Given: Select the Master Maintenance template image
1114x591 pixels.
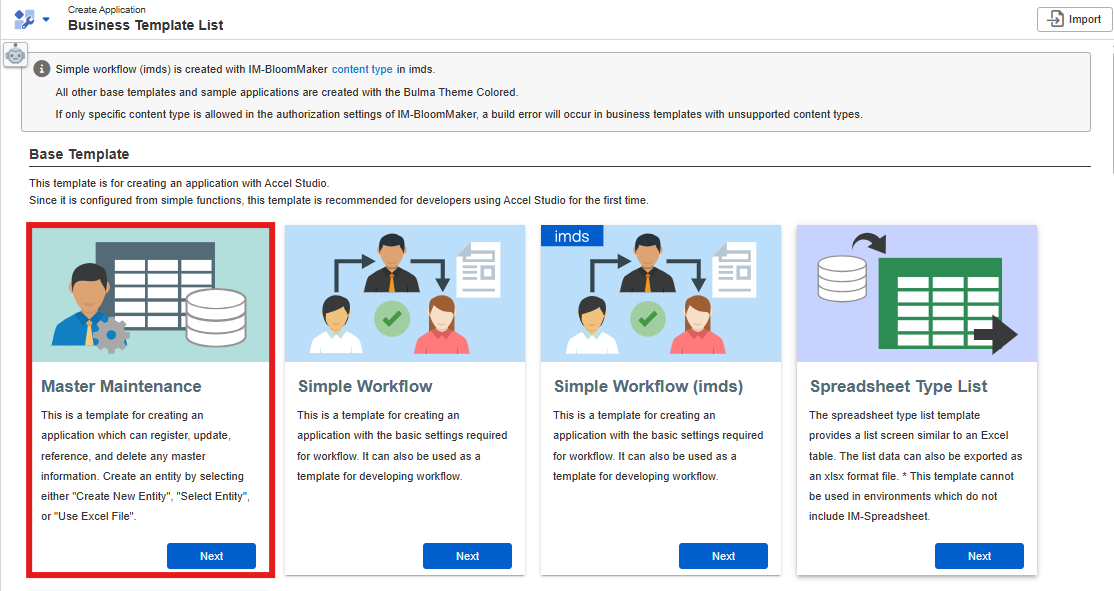Looking at the screenshot, I should click(x=151, y=295).
